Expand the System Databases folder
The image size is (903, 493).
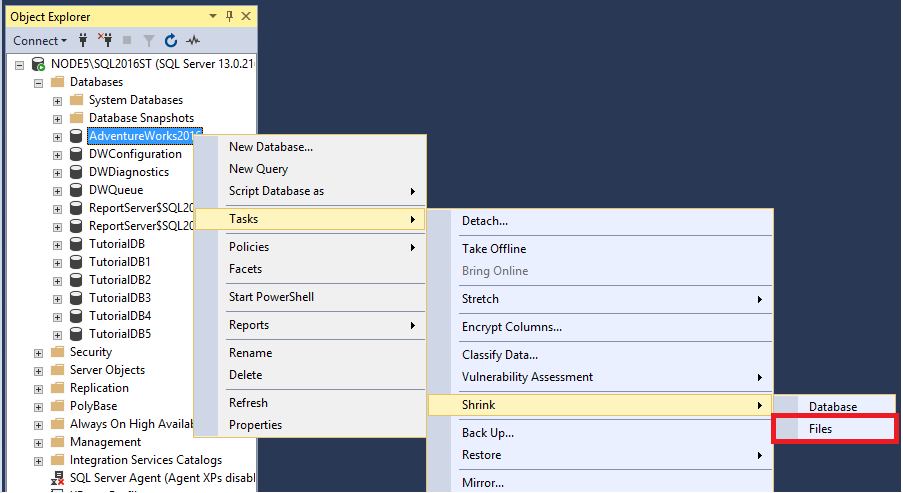click(x=57, y=100)
